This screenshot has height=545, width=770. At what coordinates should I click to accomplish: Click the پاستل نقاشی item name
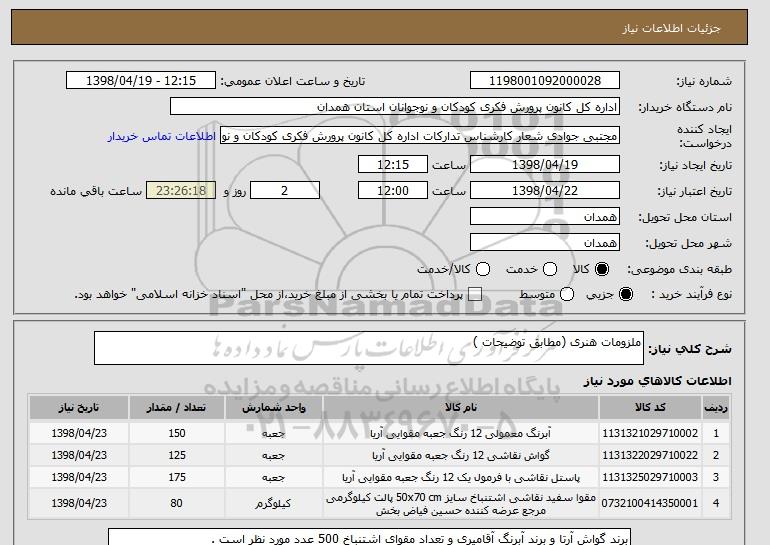tap(461, 477)
